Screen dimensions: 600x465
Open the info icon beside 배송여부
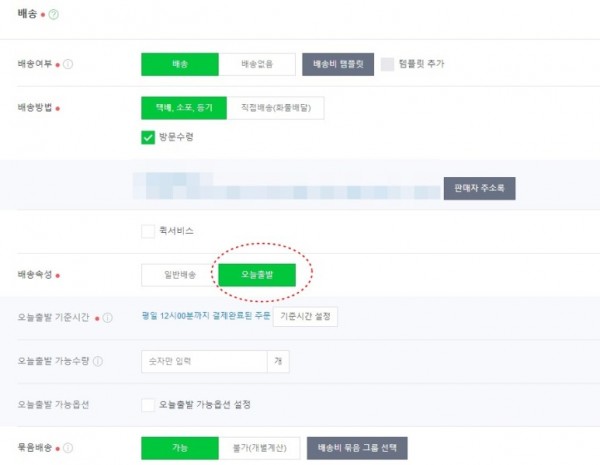click(68, 64)
